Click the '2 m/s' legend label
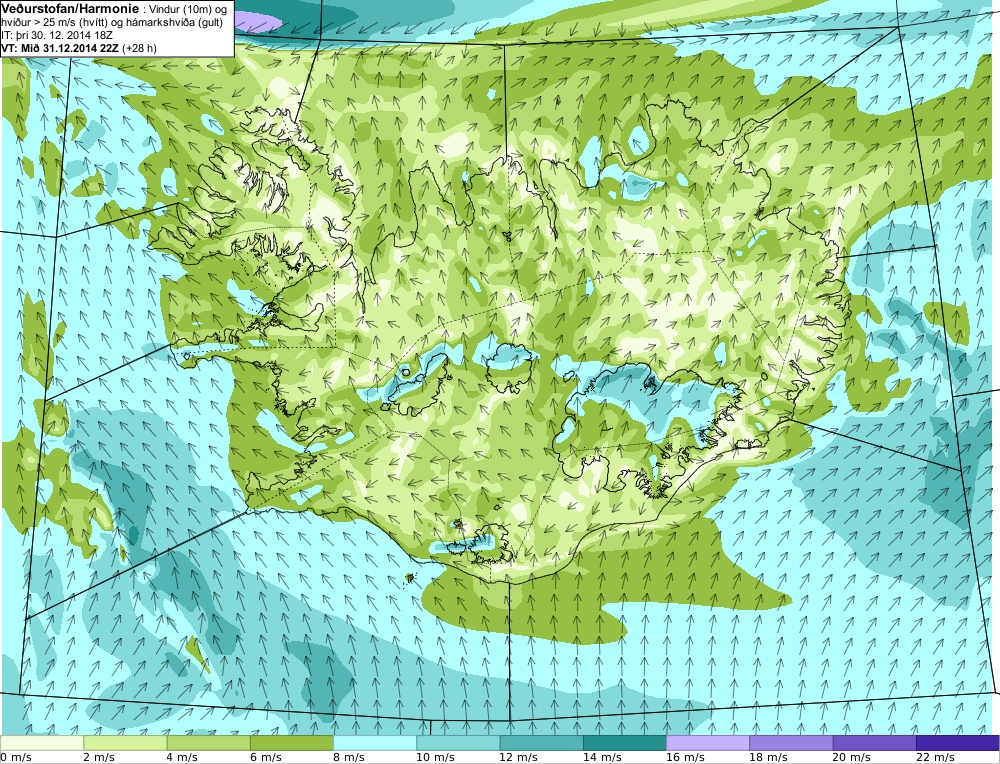 pyautogui.click(x=99, y=757)
